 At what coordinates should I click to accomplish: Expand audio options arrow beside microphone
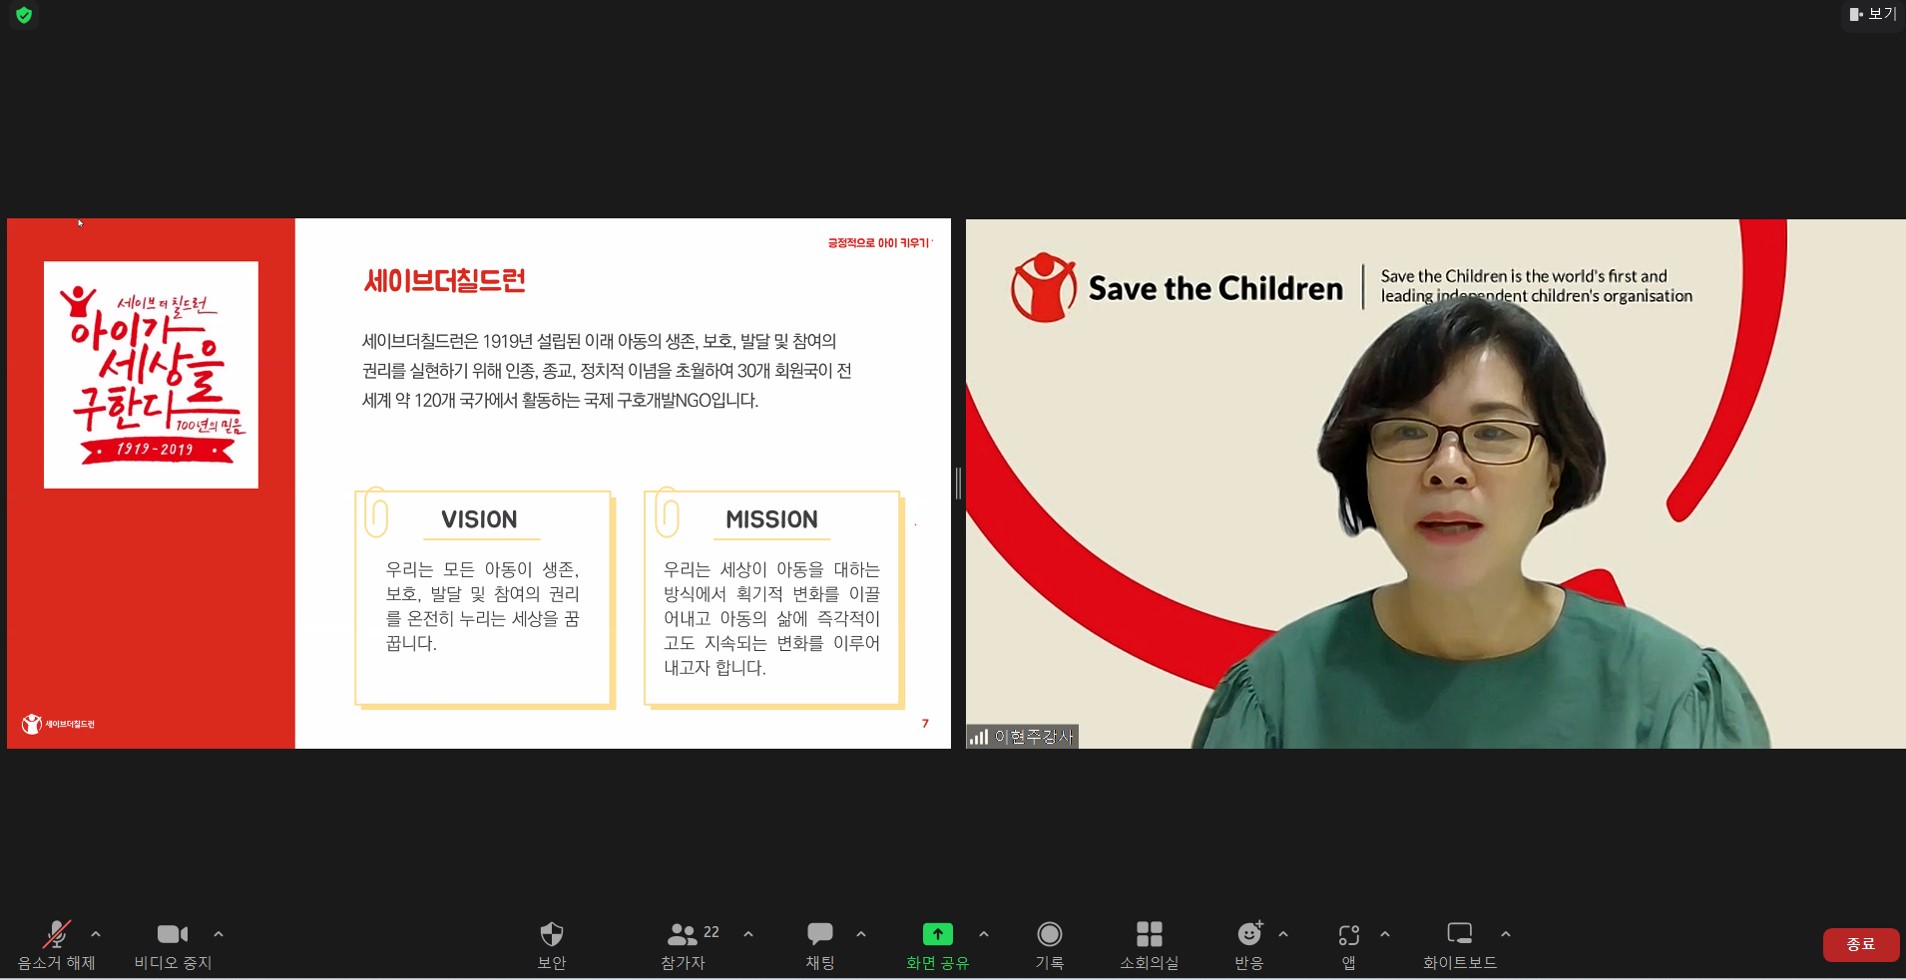point(96,934)
